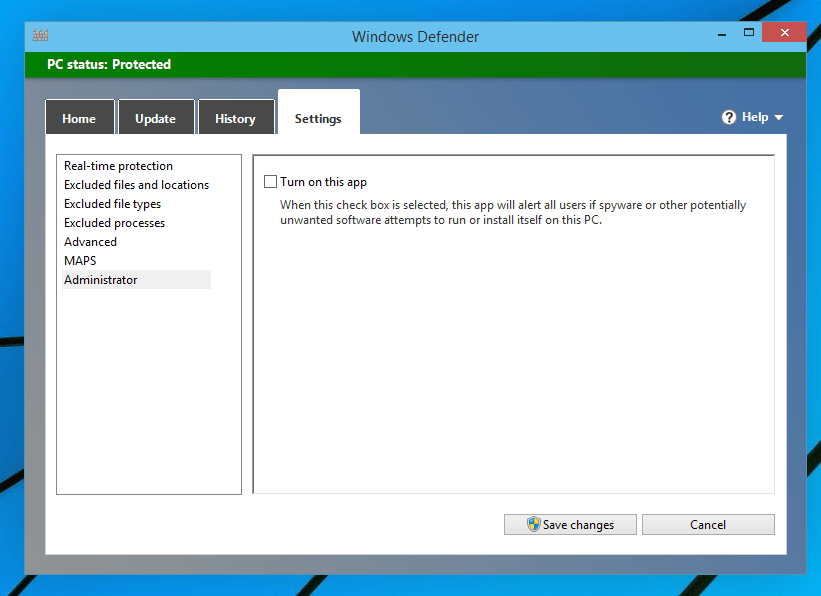Select Excluded processes settings entry
Viewport: 821px width, 596px height.
pyautogui.click(x=114, y=223)
